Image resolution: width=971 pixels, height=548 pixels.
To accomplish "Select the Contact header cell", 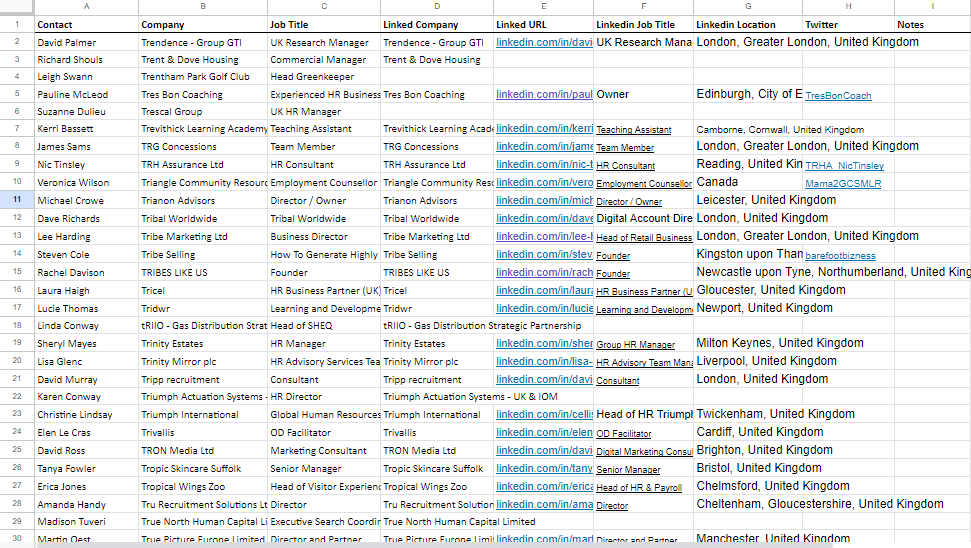I will [x=86, y=24].
